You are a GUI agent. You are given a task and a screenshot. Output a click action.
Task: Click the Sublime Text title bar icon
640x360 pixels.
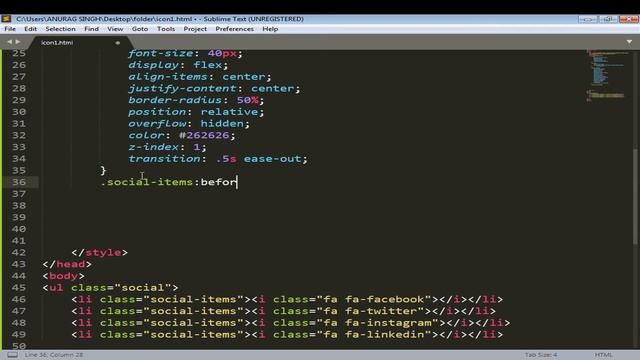coord(6,19)
